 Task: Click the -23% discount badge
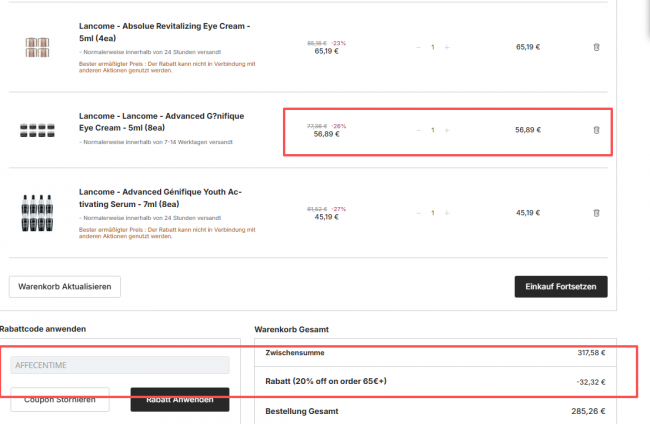pos(339,43)
